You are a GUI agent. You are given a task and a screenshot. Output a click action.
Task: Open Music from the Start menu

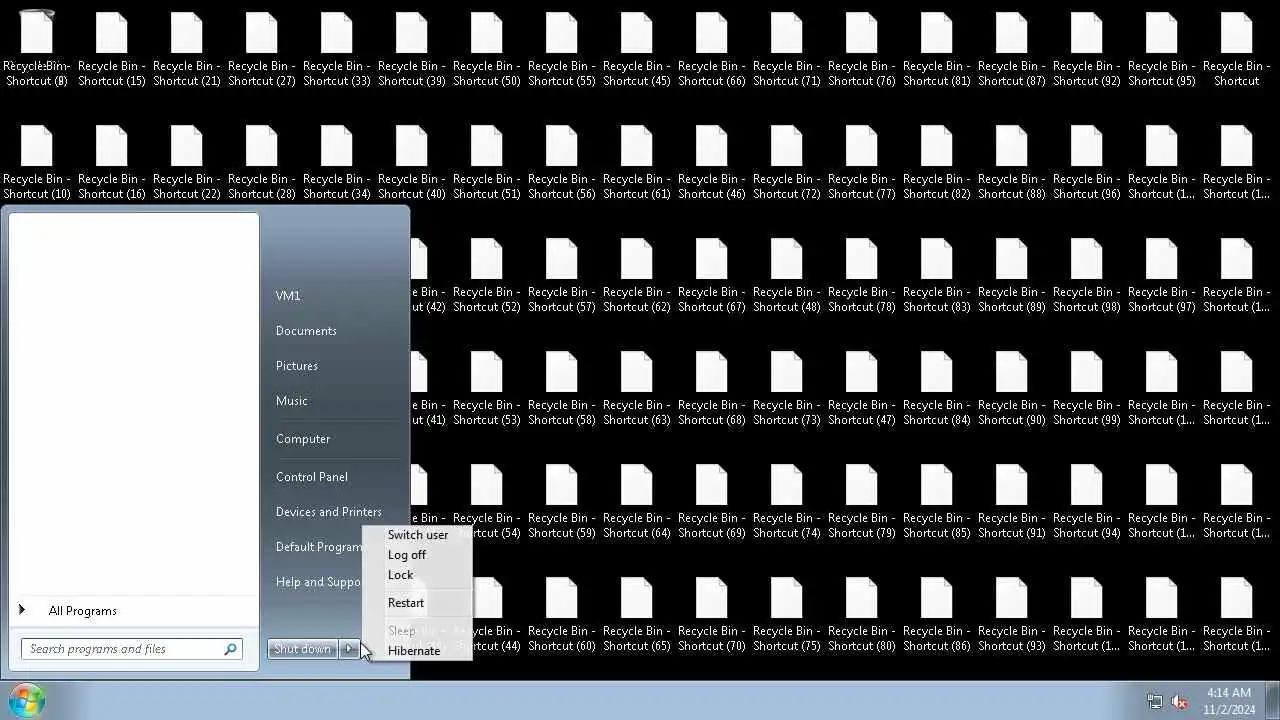click(x=292, y=401)
